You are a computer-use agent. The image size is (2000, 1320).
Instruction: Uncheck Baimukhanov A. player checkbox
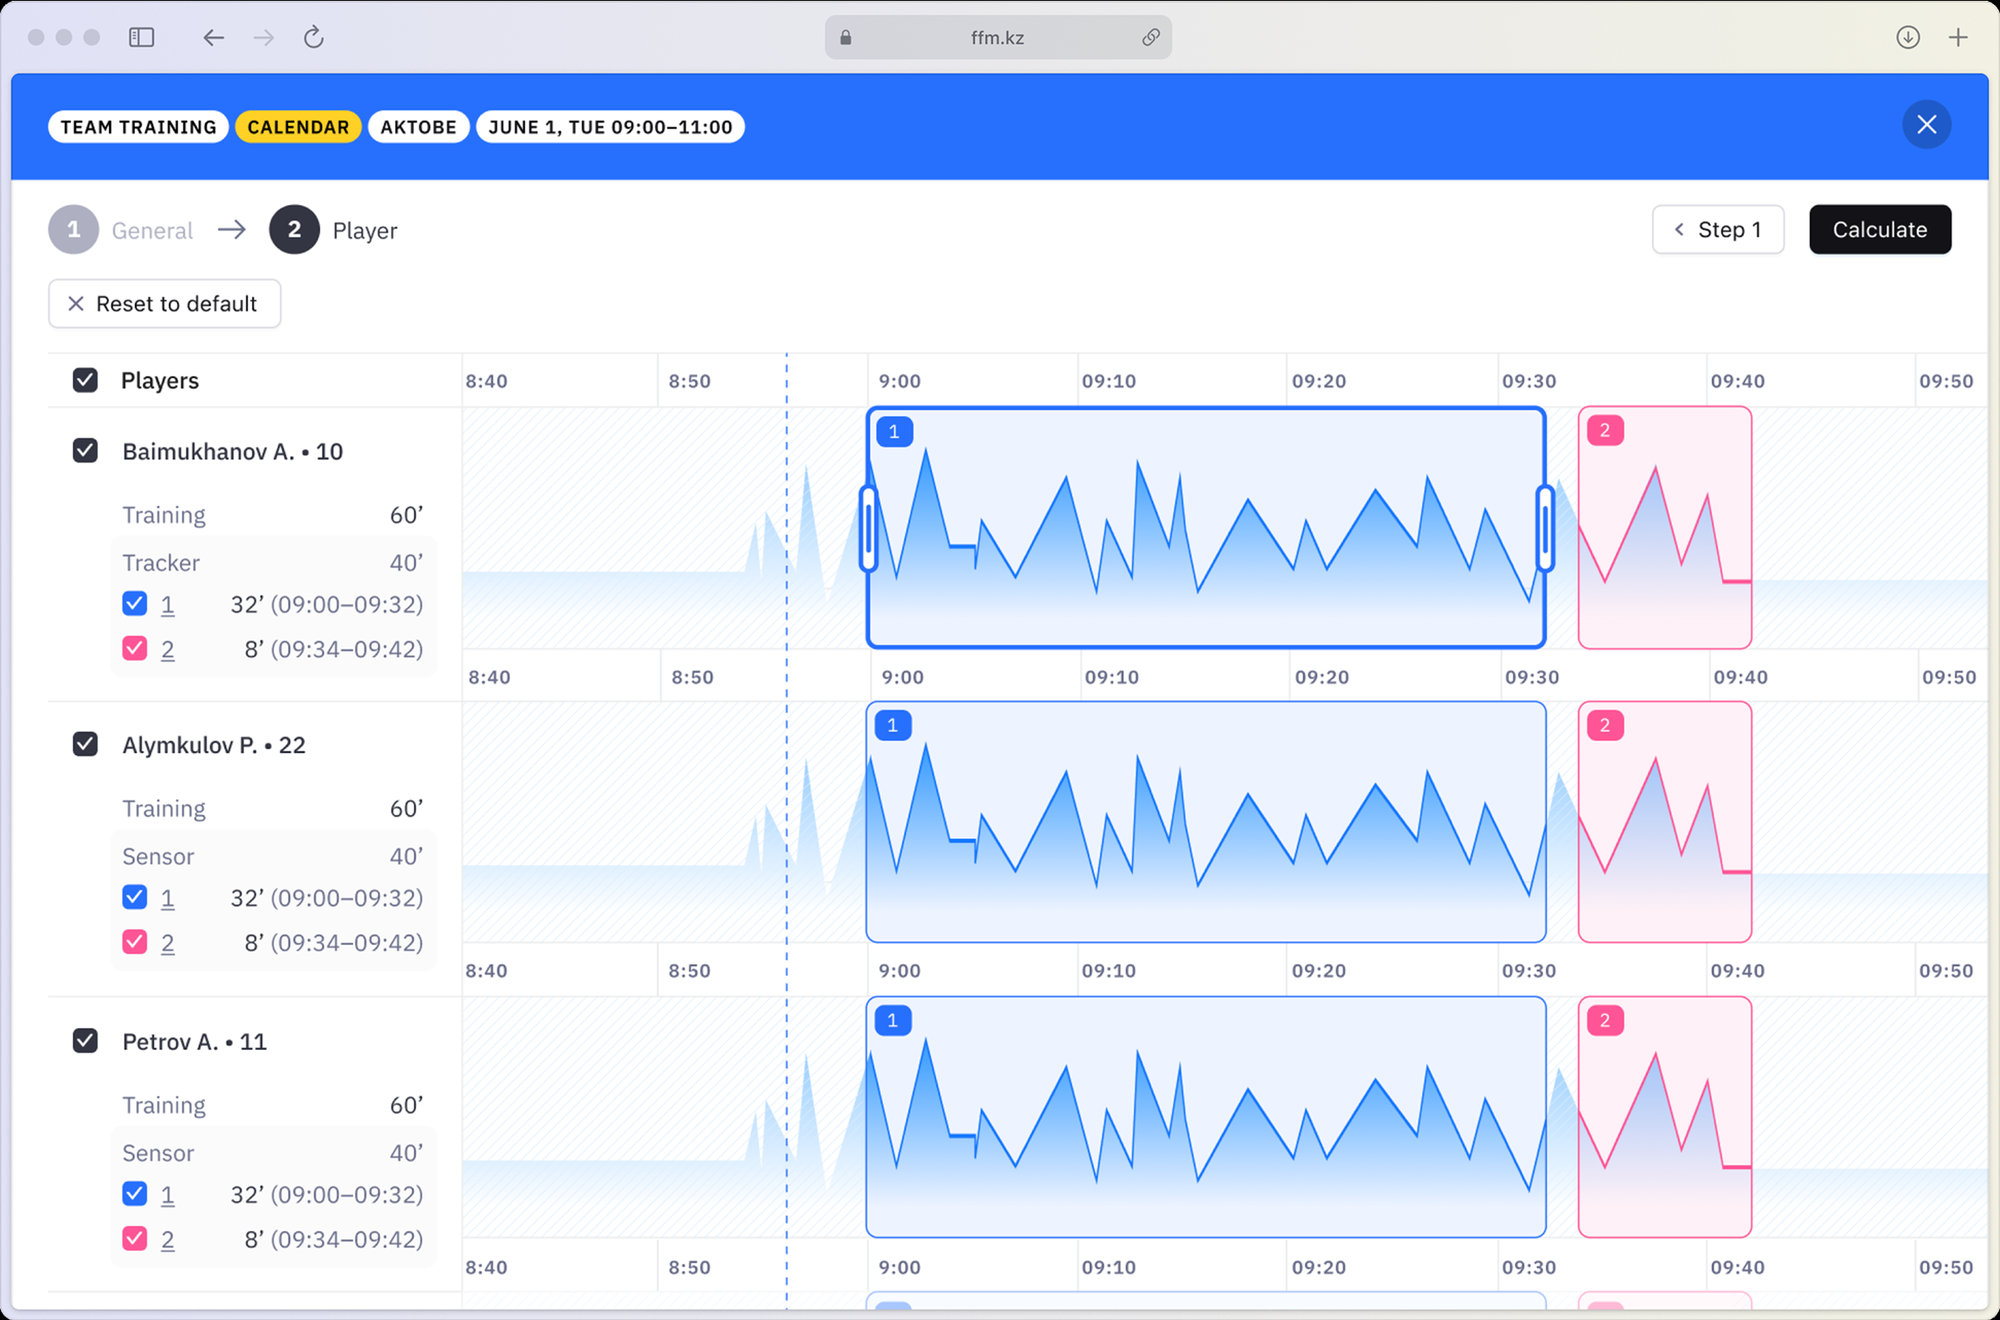pos(85,451)
